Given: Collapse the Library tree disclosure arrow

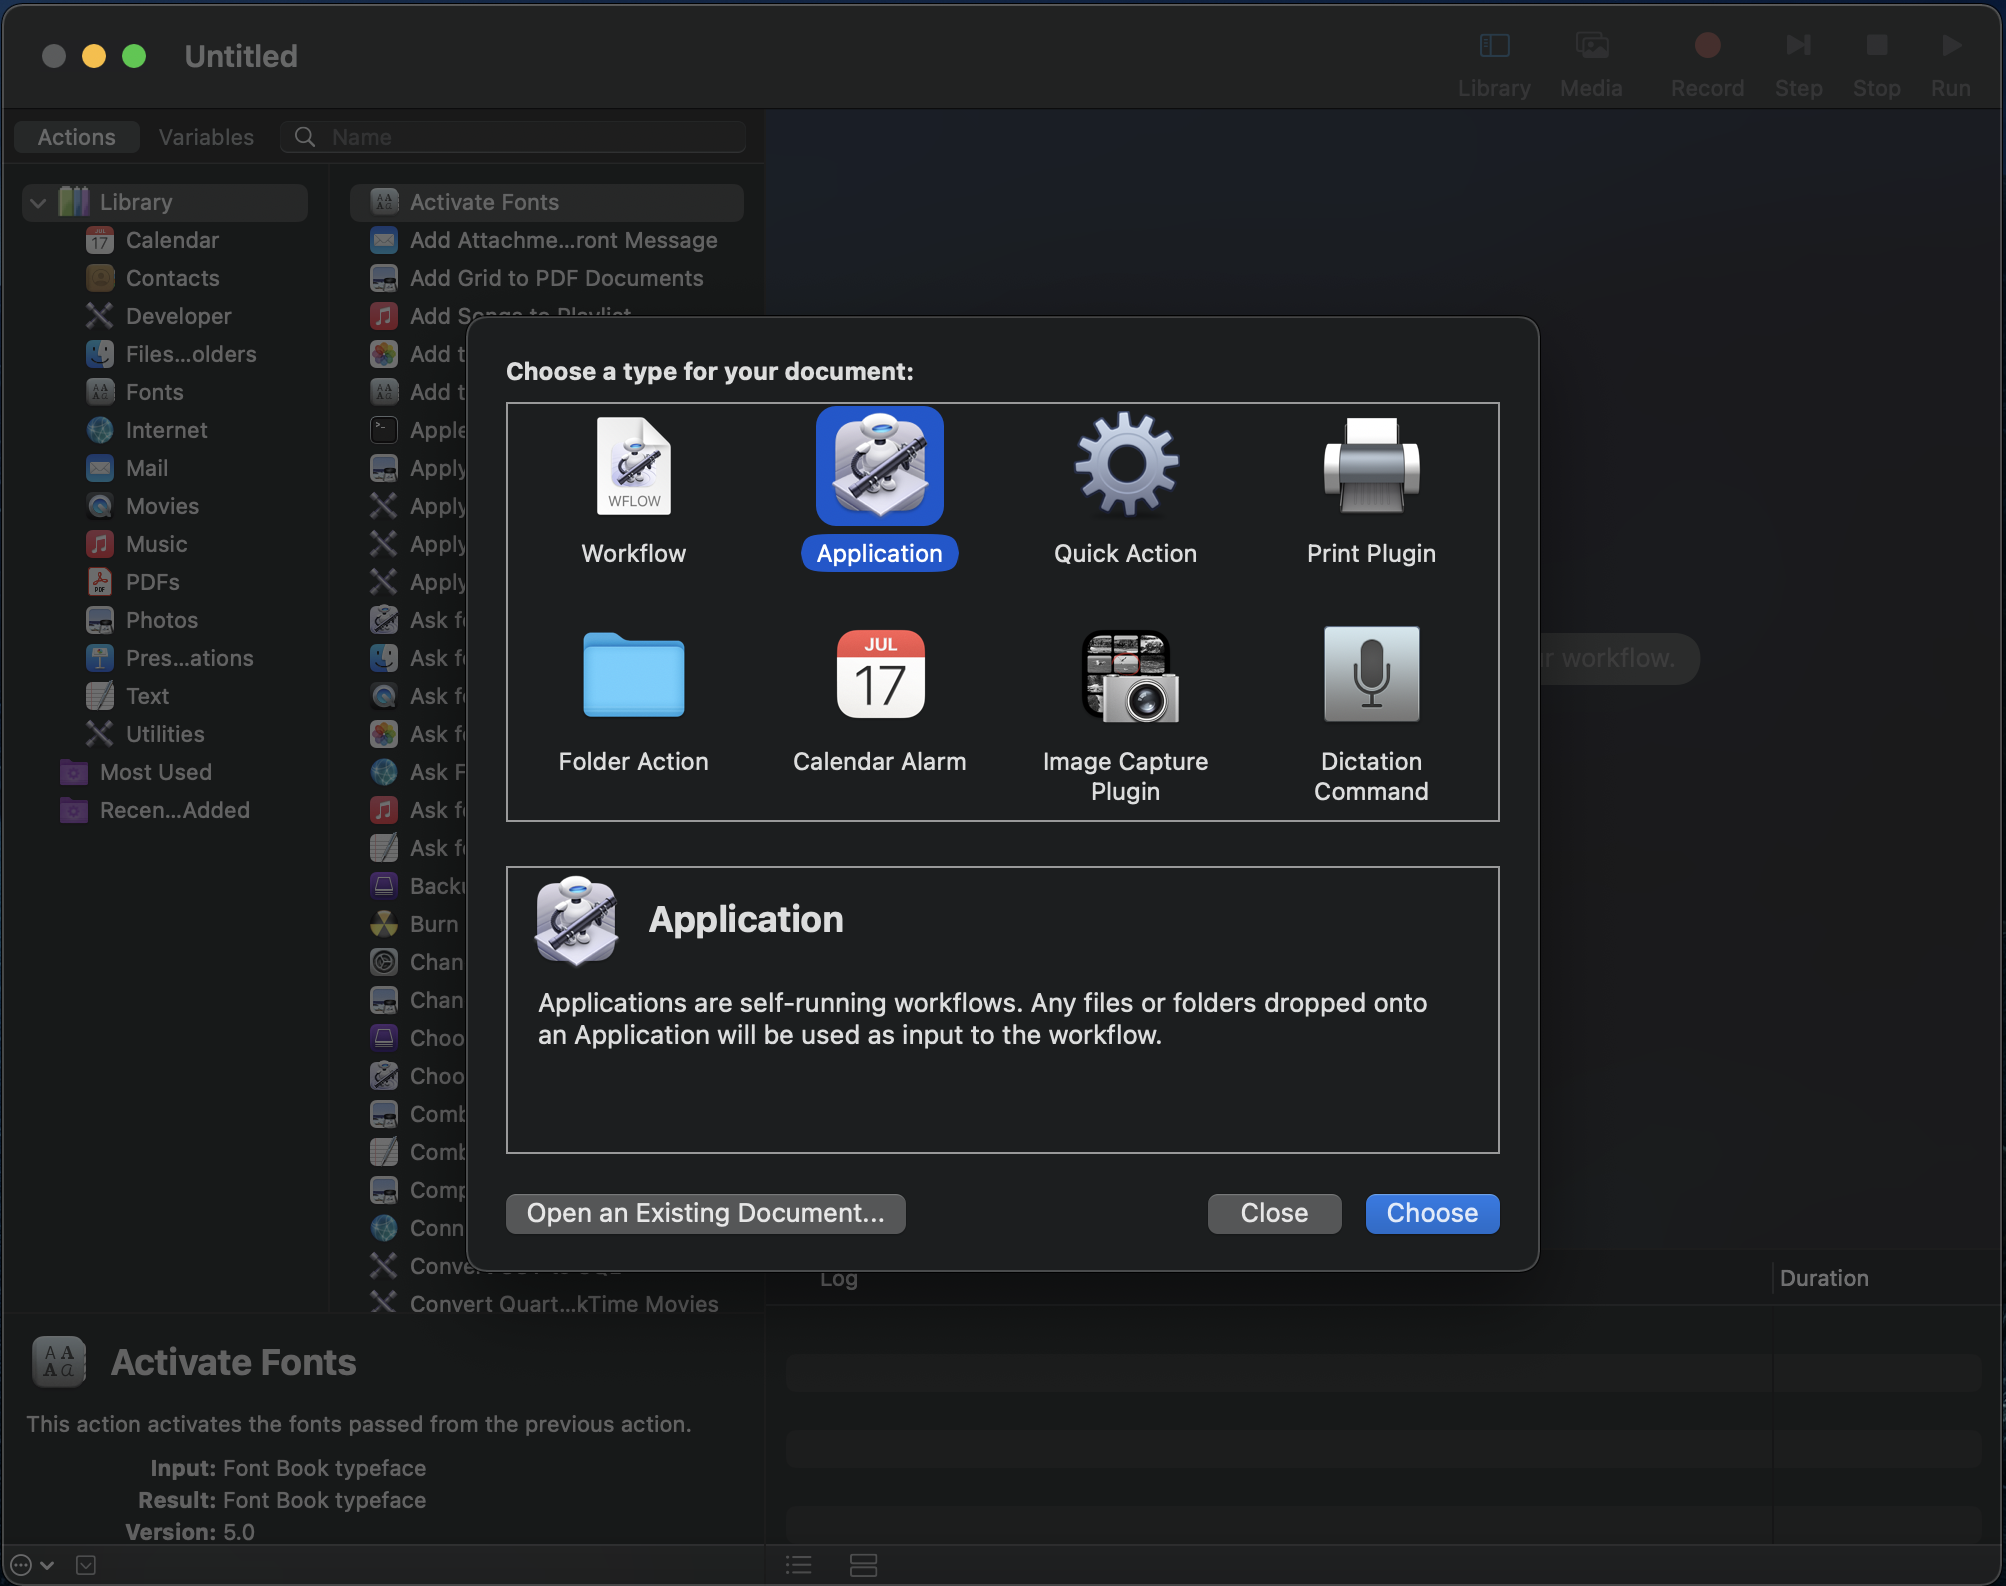Looking at the screenshot, I should click(x=38, y=203).
